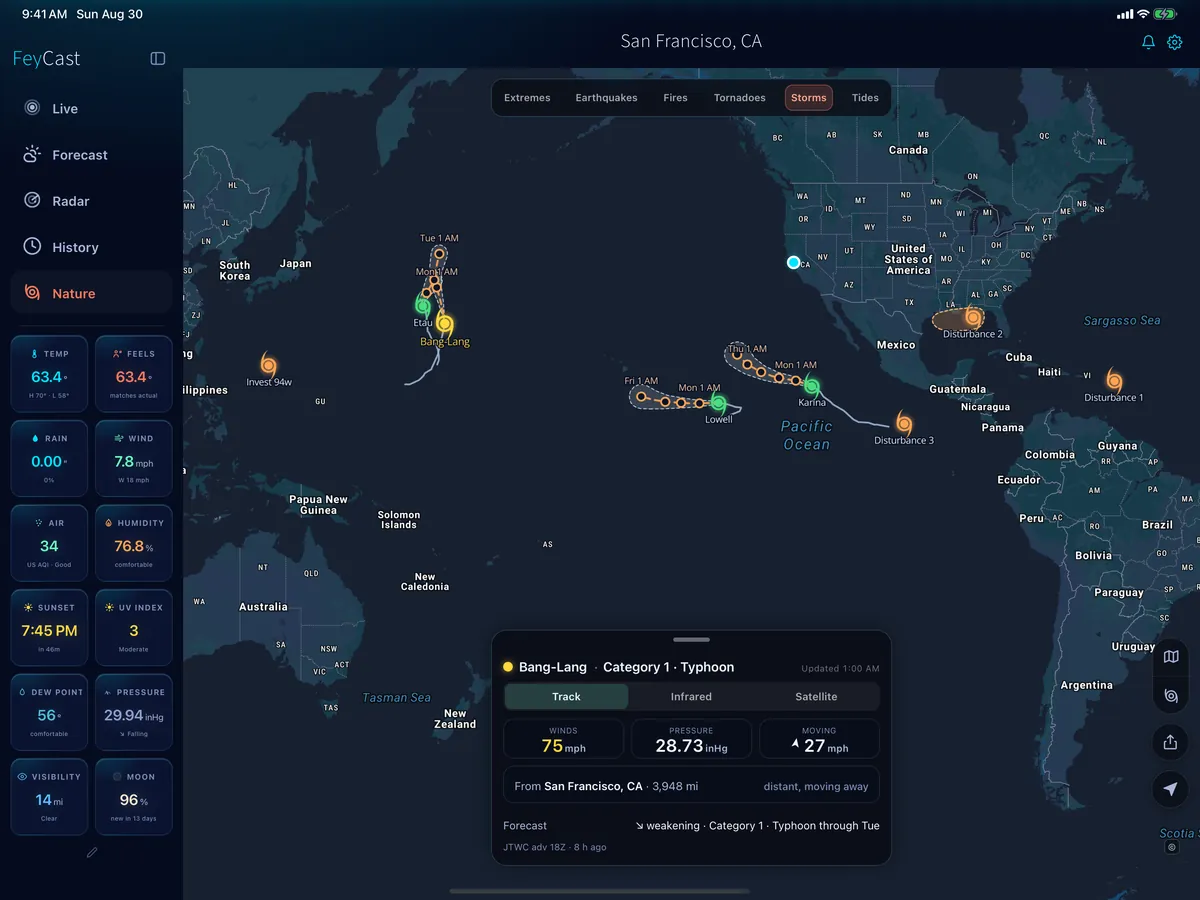Open the WIND tile
Image resolution: width=1200 pixels, height=900 pixels.
click(x=133, y=458)
